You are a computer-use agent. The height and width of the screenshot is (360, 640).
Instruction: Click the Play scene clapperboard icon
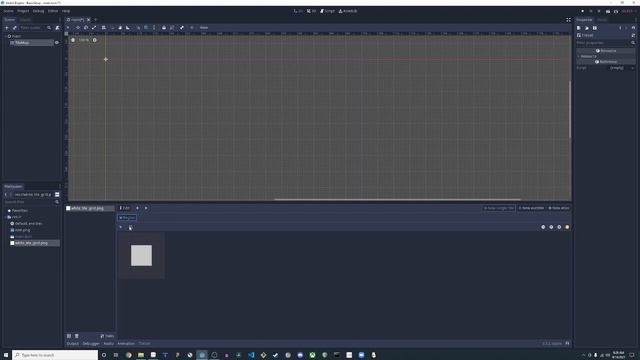coord(608,11)
